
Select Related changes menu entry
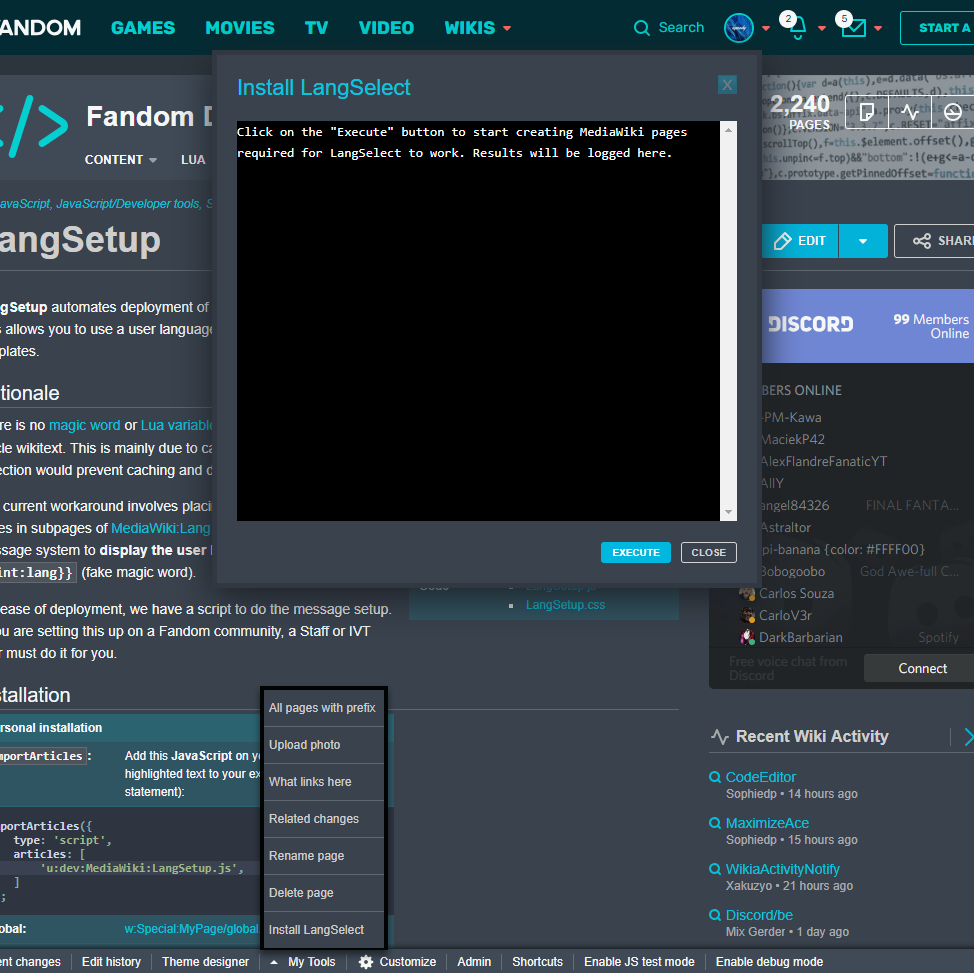pos(322,819)
